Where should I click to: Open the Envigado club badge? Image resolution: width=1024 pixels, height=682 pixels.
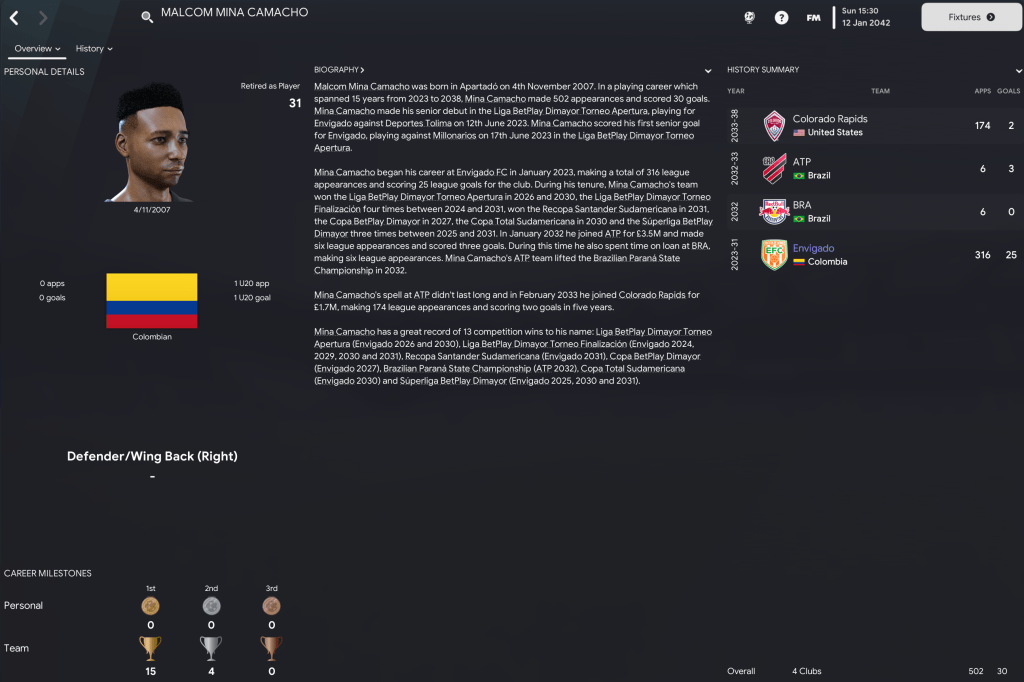click(x=774, y=255)
